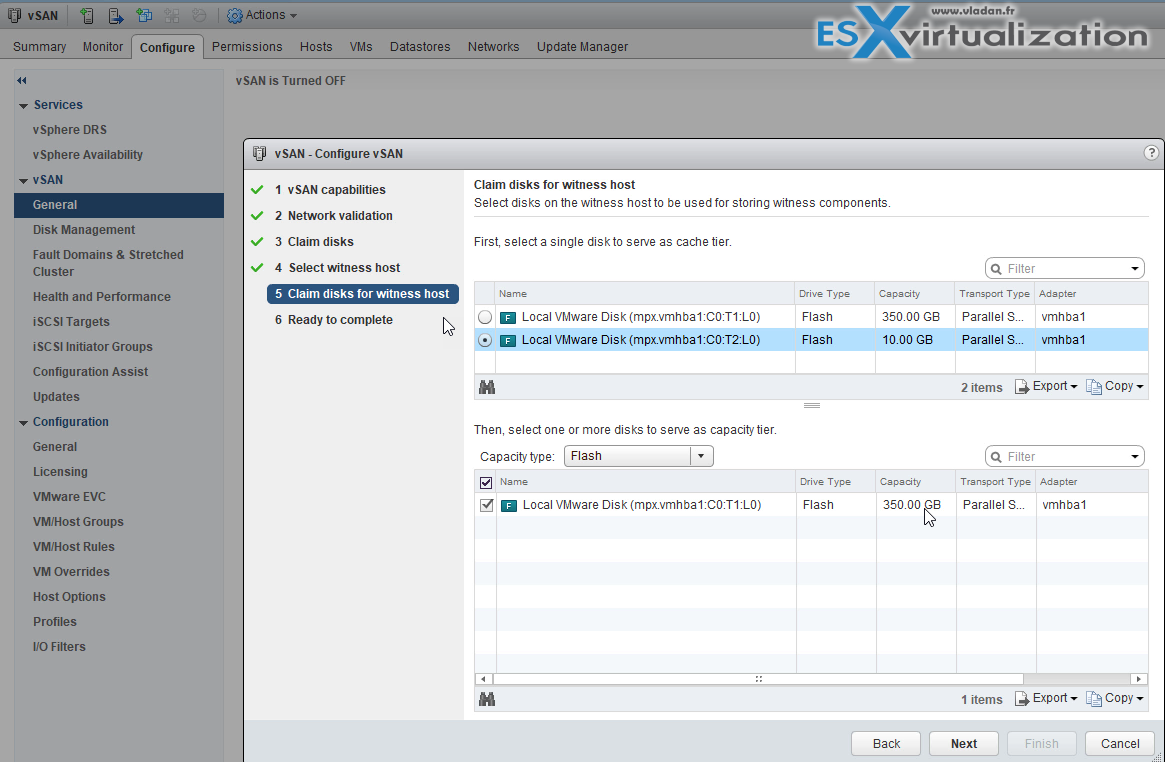Select radio button for mpx.vmhba1:C0:T2:L0 cache disk

click(x=485, y=340)
